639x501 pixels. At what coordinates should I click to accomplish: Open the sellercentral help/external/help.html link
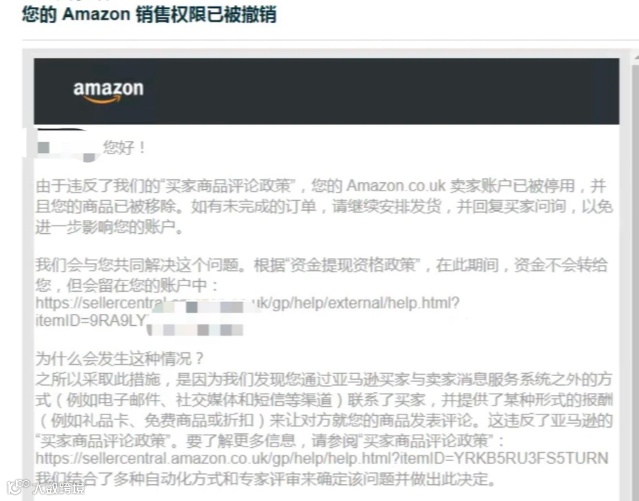pos(247,304)
